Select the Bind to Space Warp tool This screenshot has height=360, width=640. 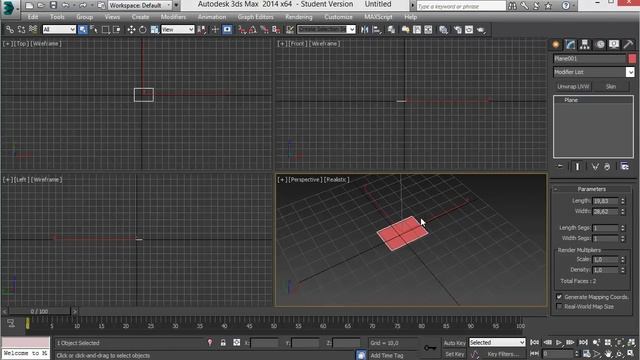[33, 29]
